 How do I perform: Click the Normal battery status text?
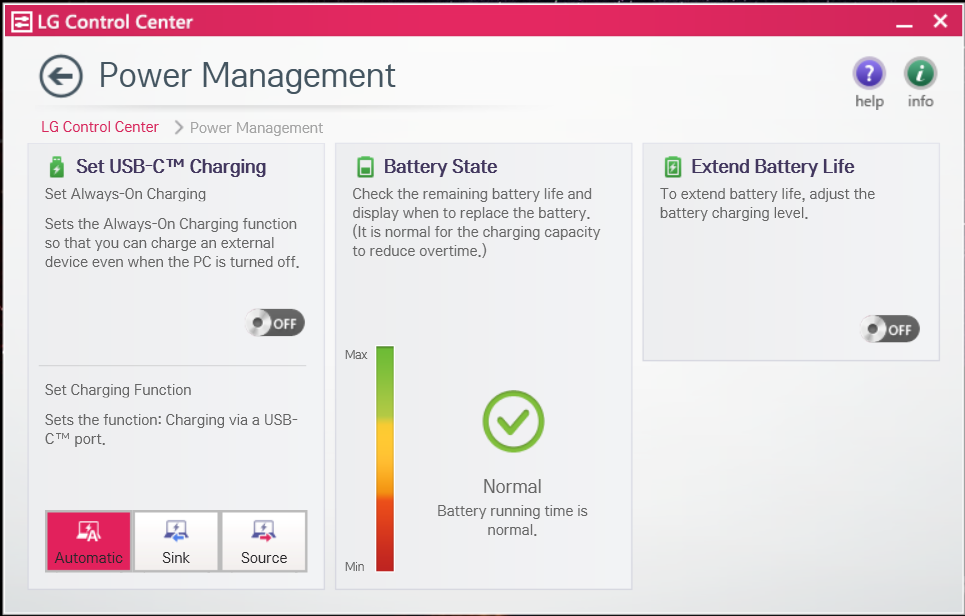pyautogui.click(x=512, y=486)
